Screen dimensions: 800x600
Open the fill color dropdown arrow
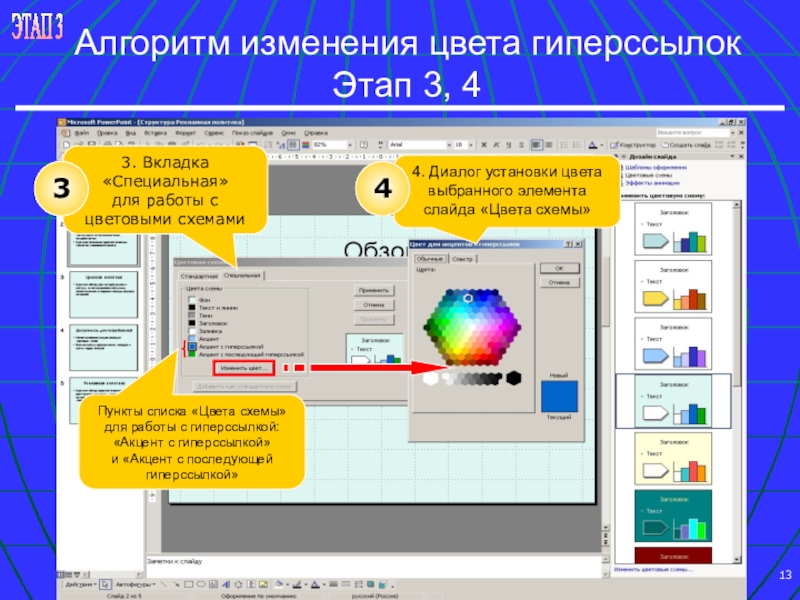[287, 585]
